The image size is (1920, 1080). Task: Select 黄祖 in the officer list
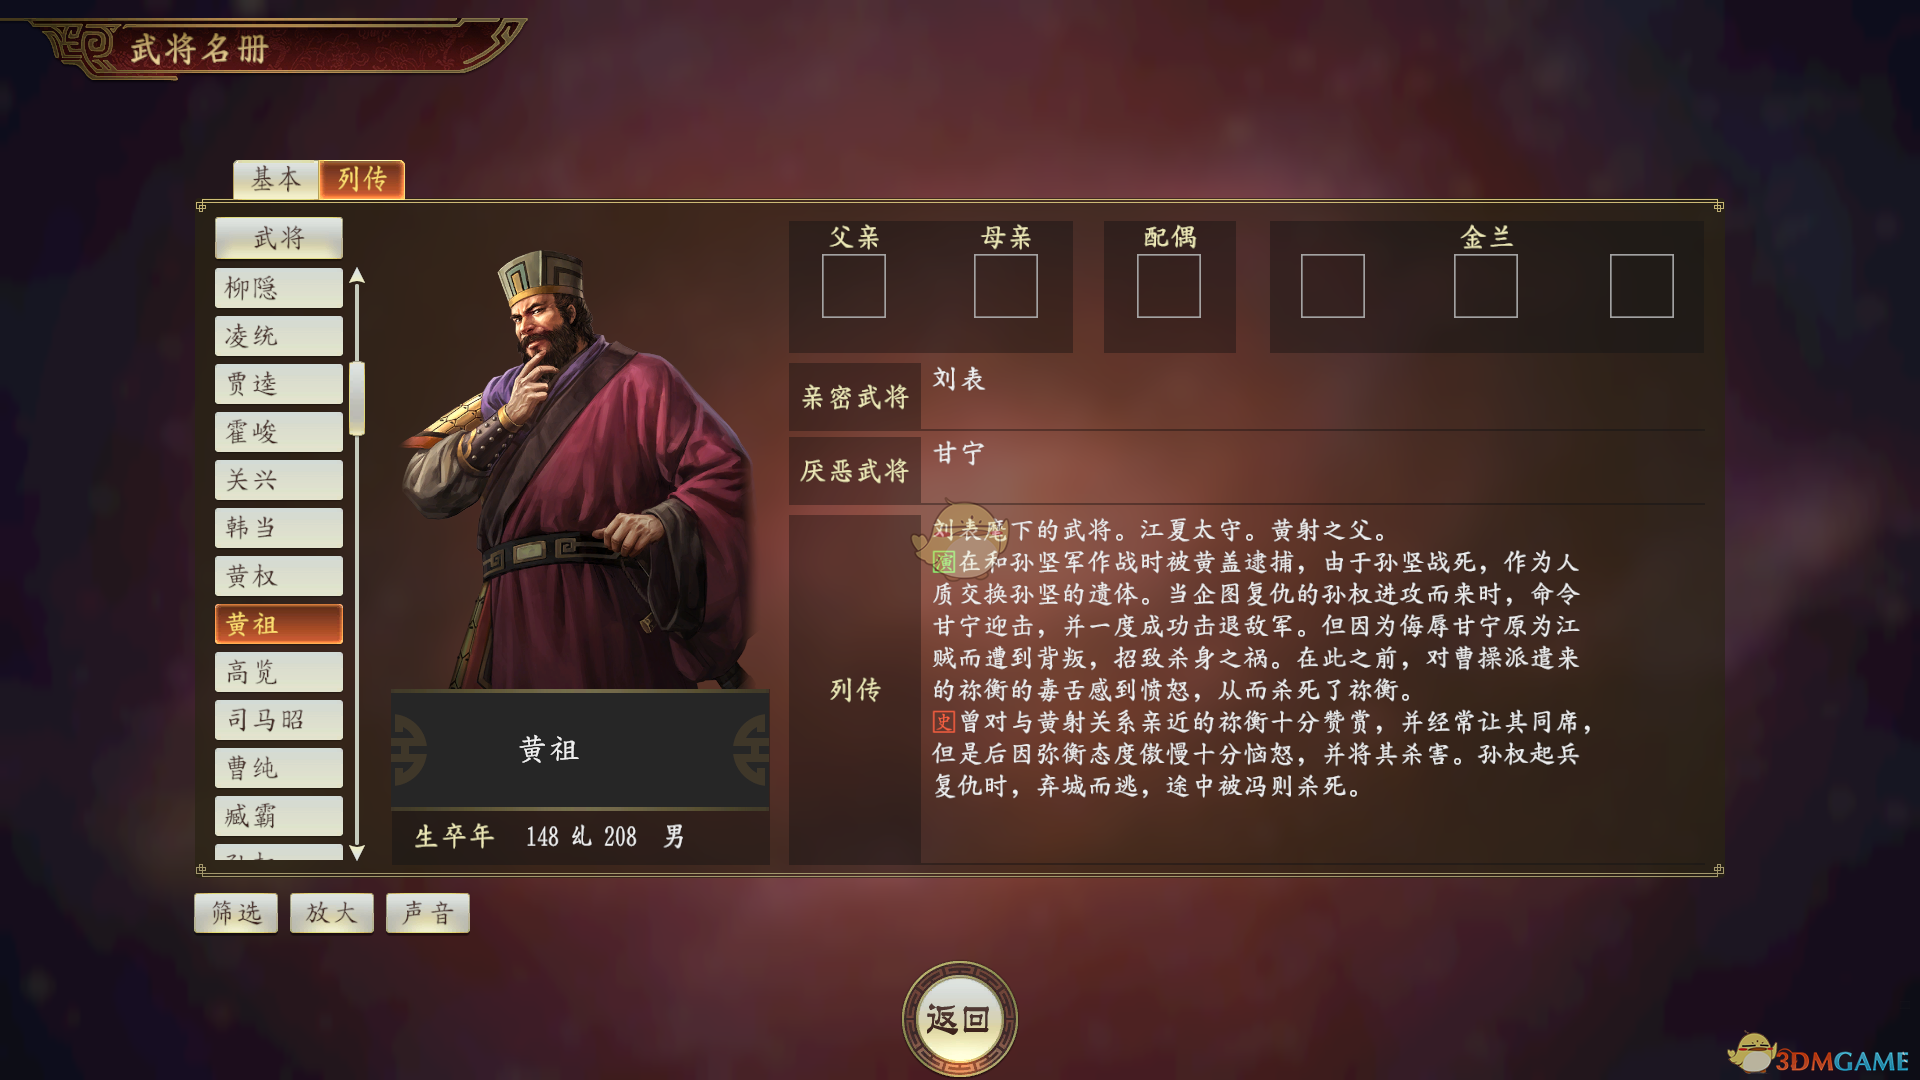pyautogui.click(x=279, y=624)
